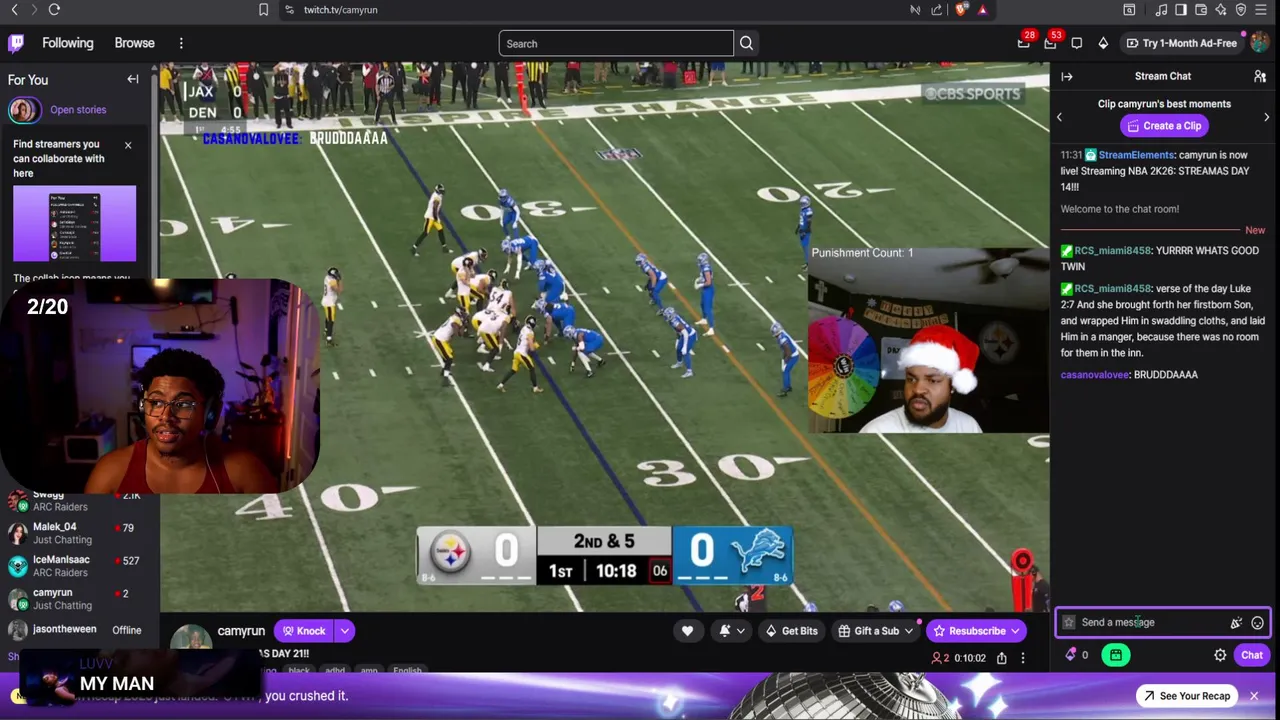Image resolution: width=1280 pixels, height=720 pixels.
Task: Go back in browser history
Action: pos(14,10)
